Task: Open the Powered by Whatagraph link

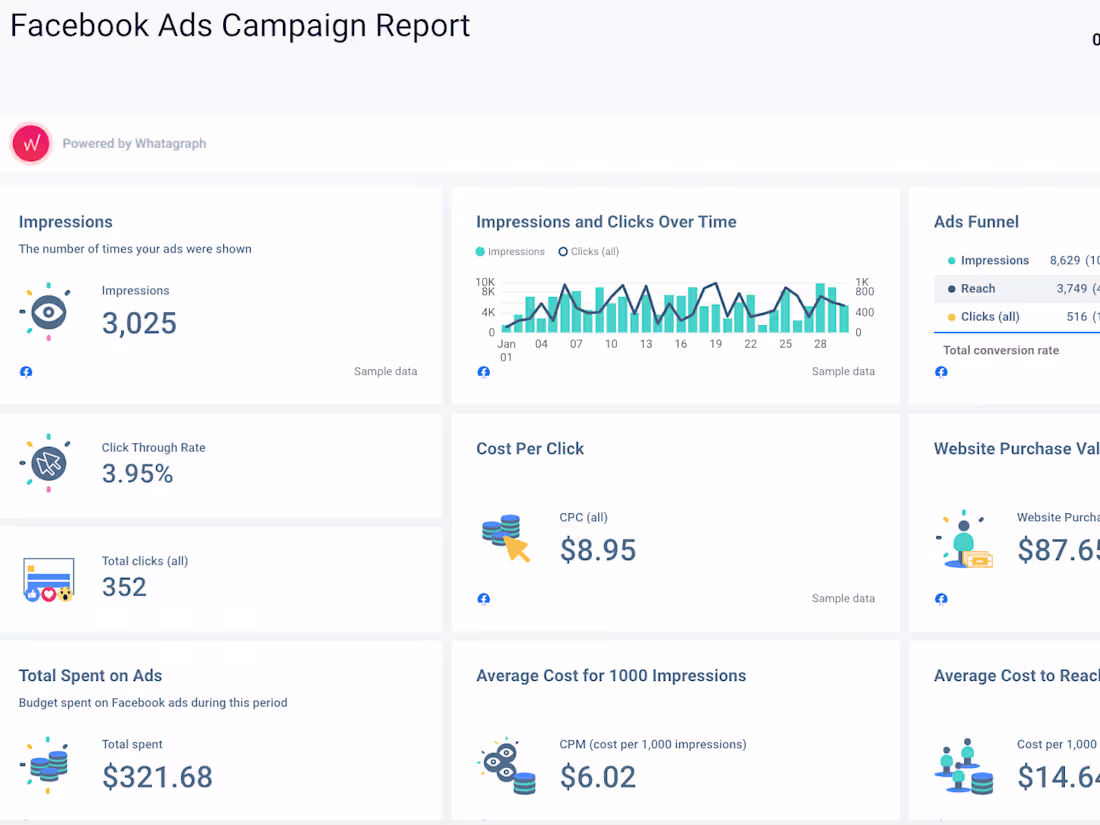Action: point(134,143)
